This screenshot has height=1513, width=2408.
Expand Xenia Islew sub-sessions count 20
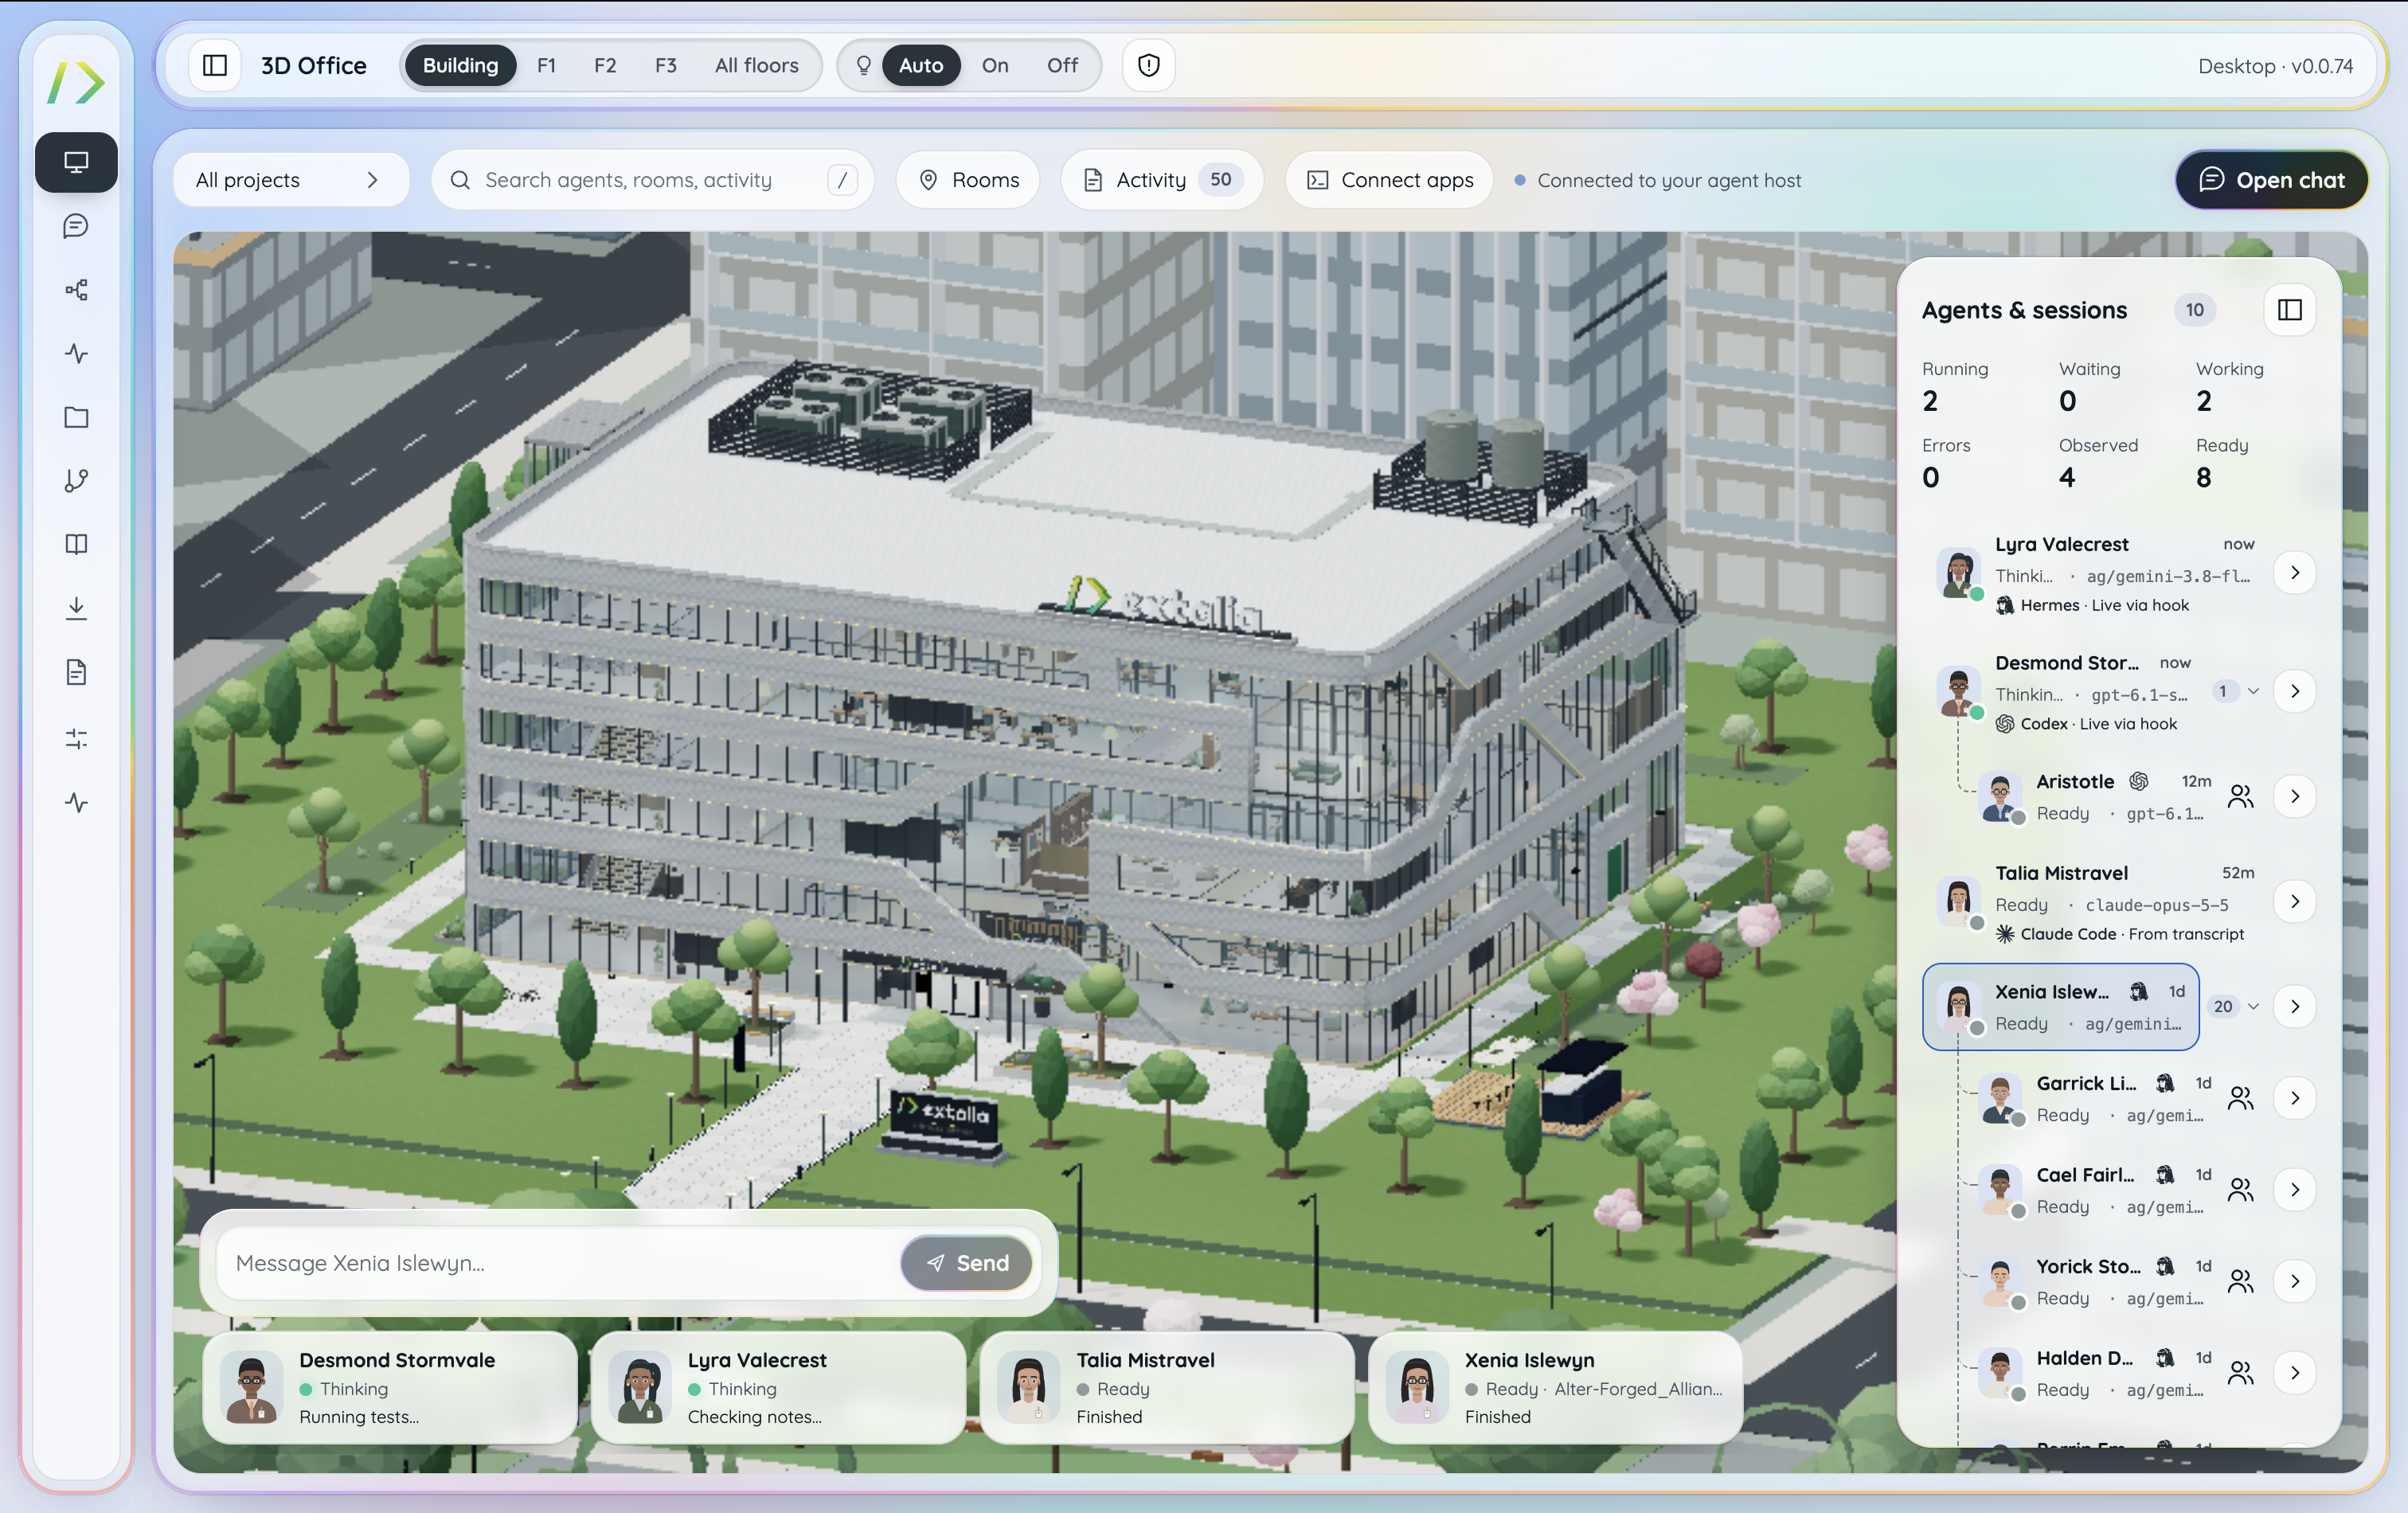tap(2236, 1007)
